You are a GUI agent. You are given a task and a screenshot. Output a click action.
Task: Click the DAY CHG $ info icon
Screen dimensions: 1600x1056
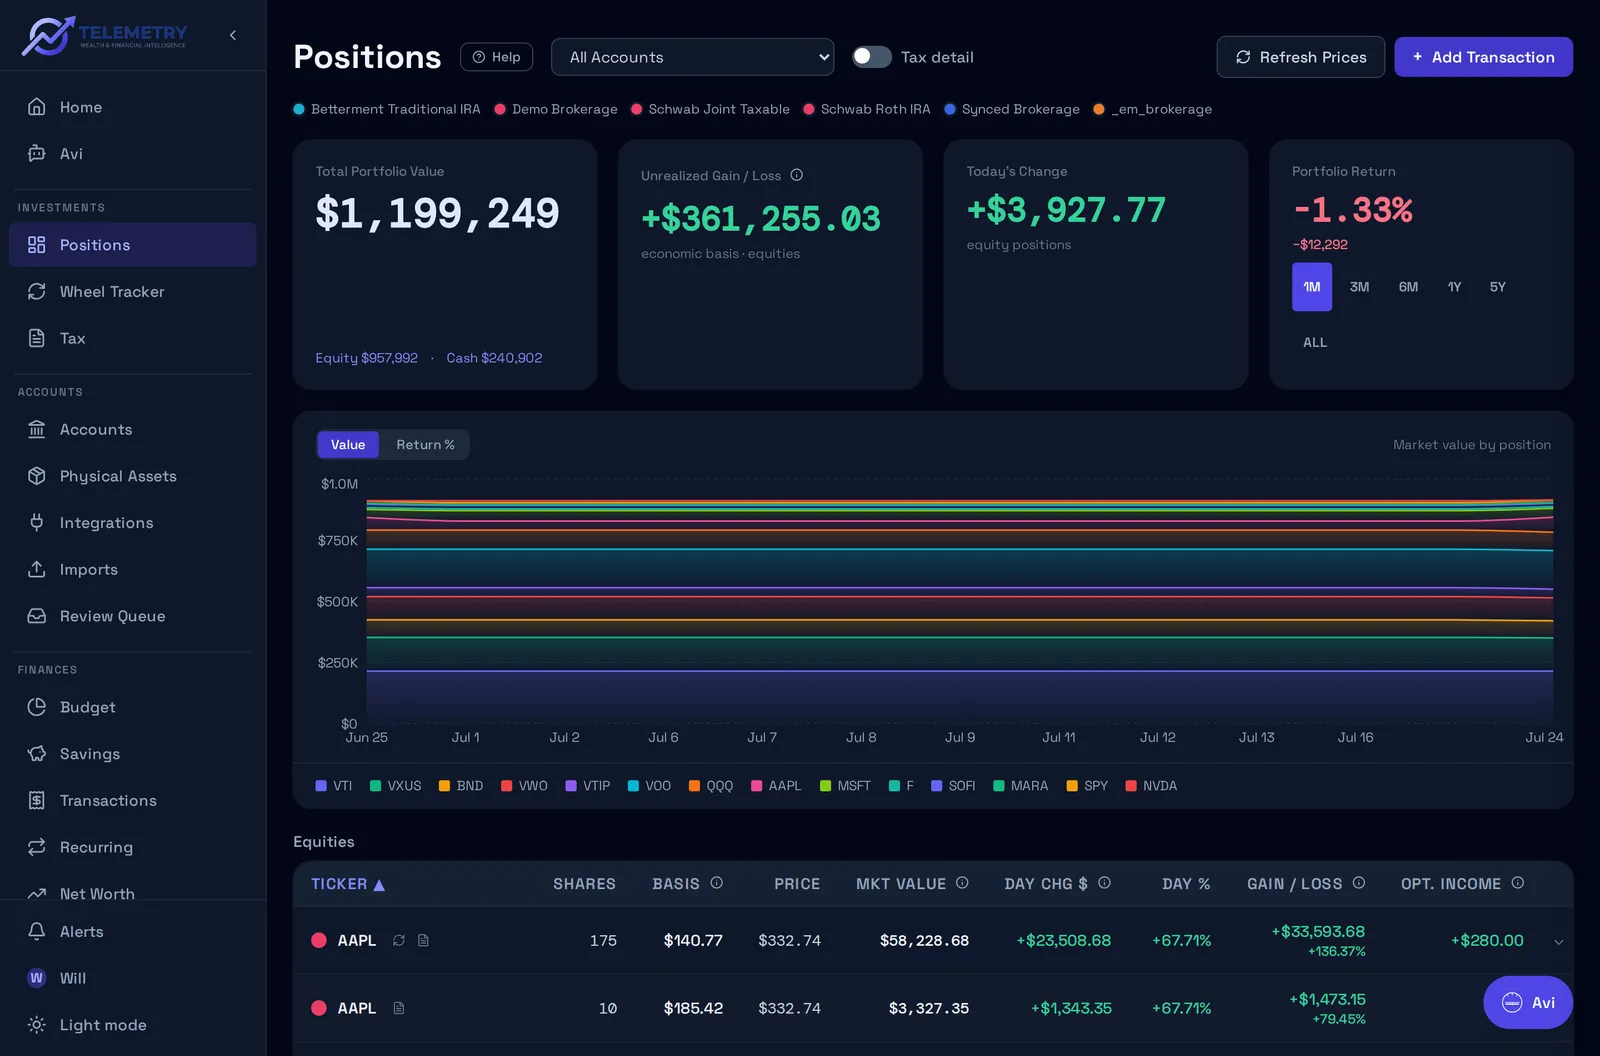(1104, 883)
